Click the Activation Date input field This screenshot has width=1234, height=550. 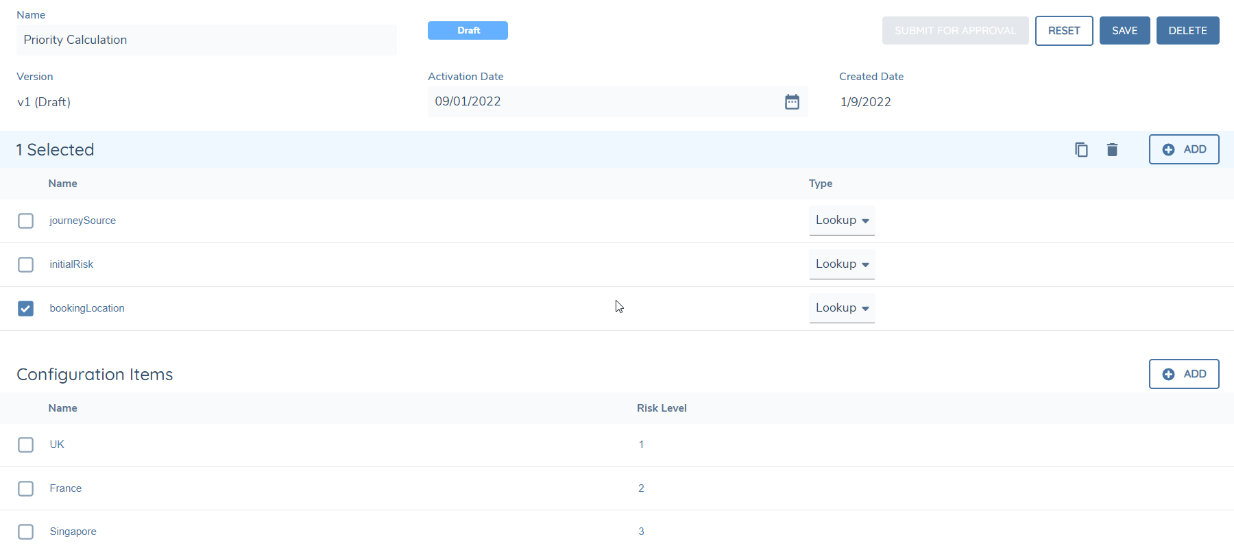tap(600, 102)
